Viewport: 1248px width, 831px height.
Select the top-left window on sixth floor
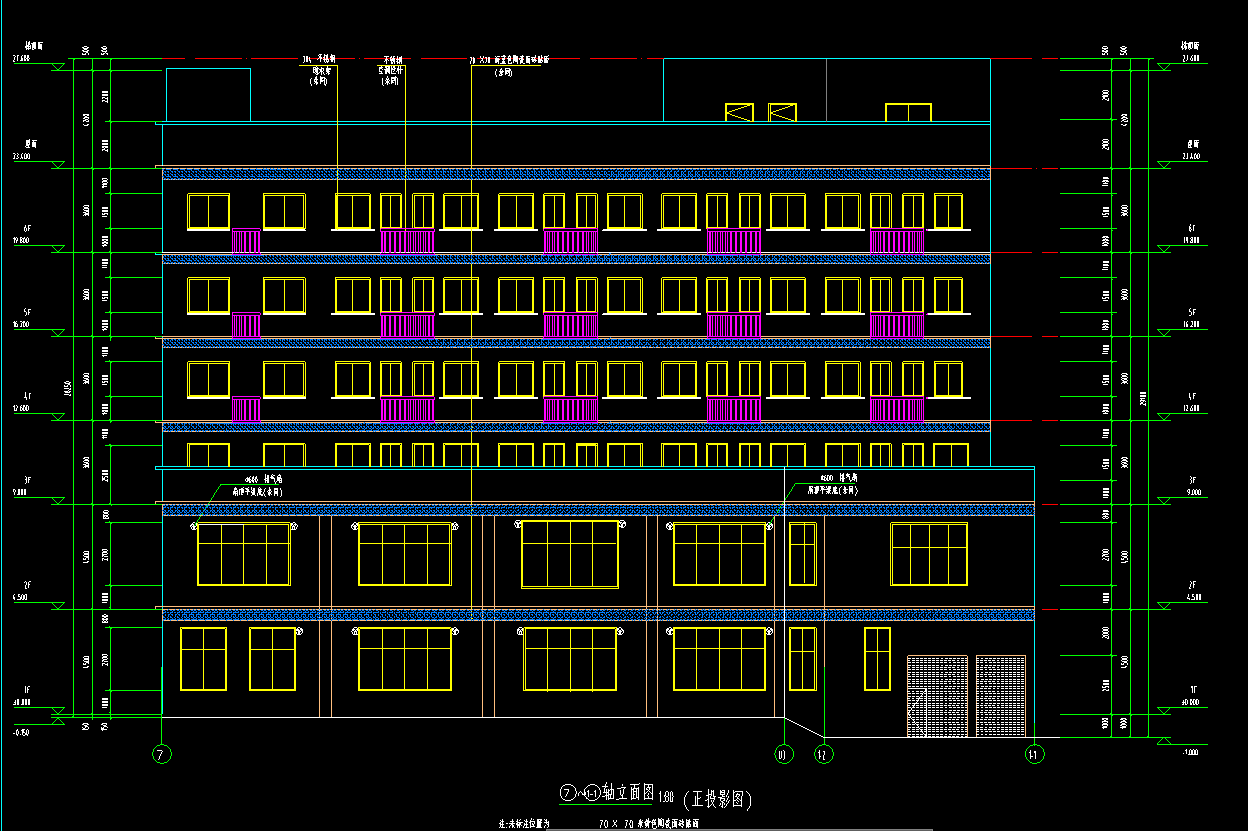click(x=209, y=212)
